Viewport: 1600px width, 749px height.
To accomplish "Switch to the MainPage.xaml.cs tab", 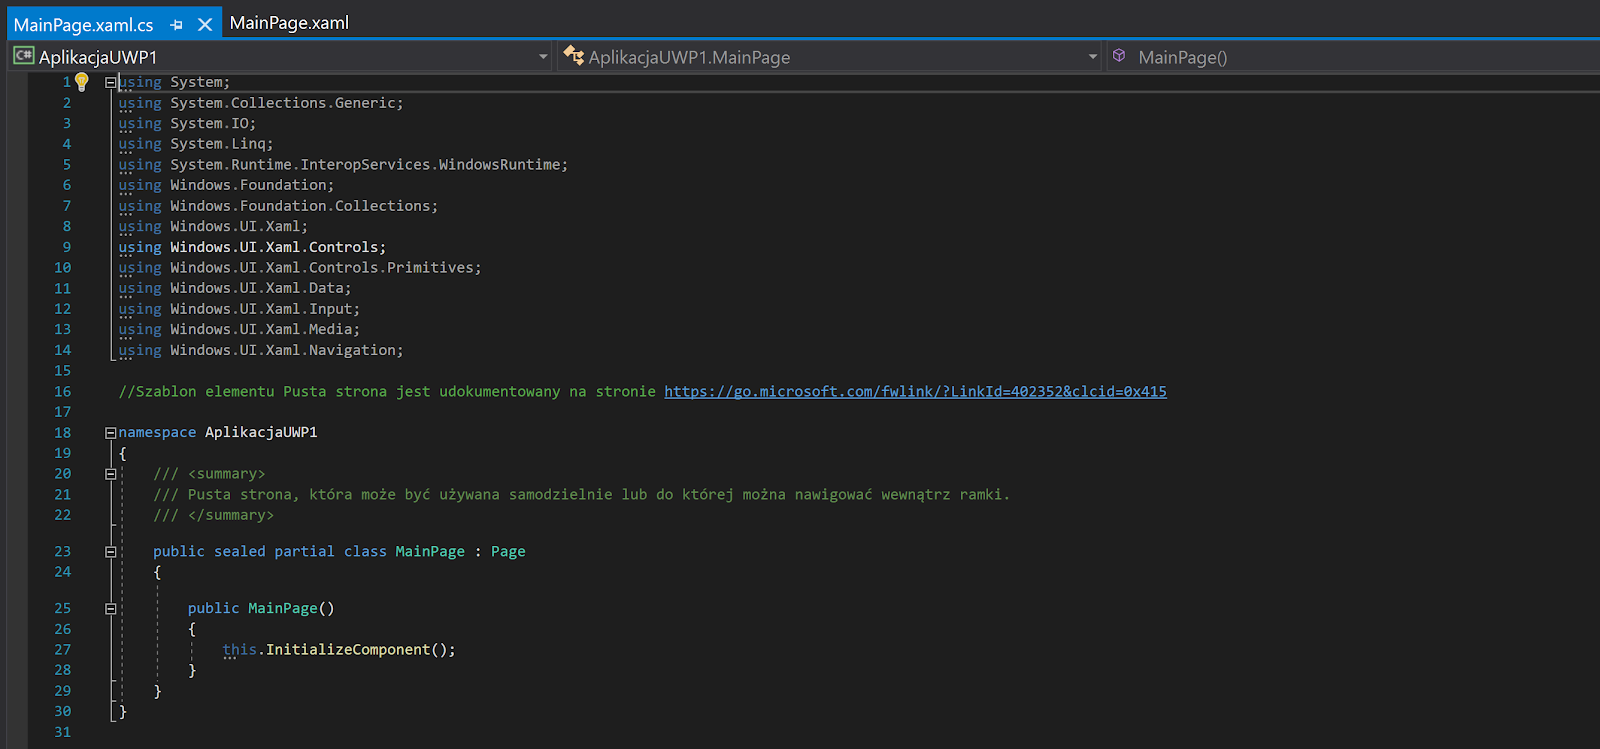I will (84, 25).
